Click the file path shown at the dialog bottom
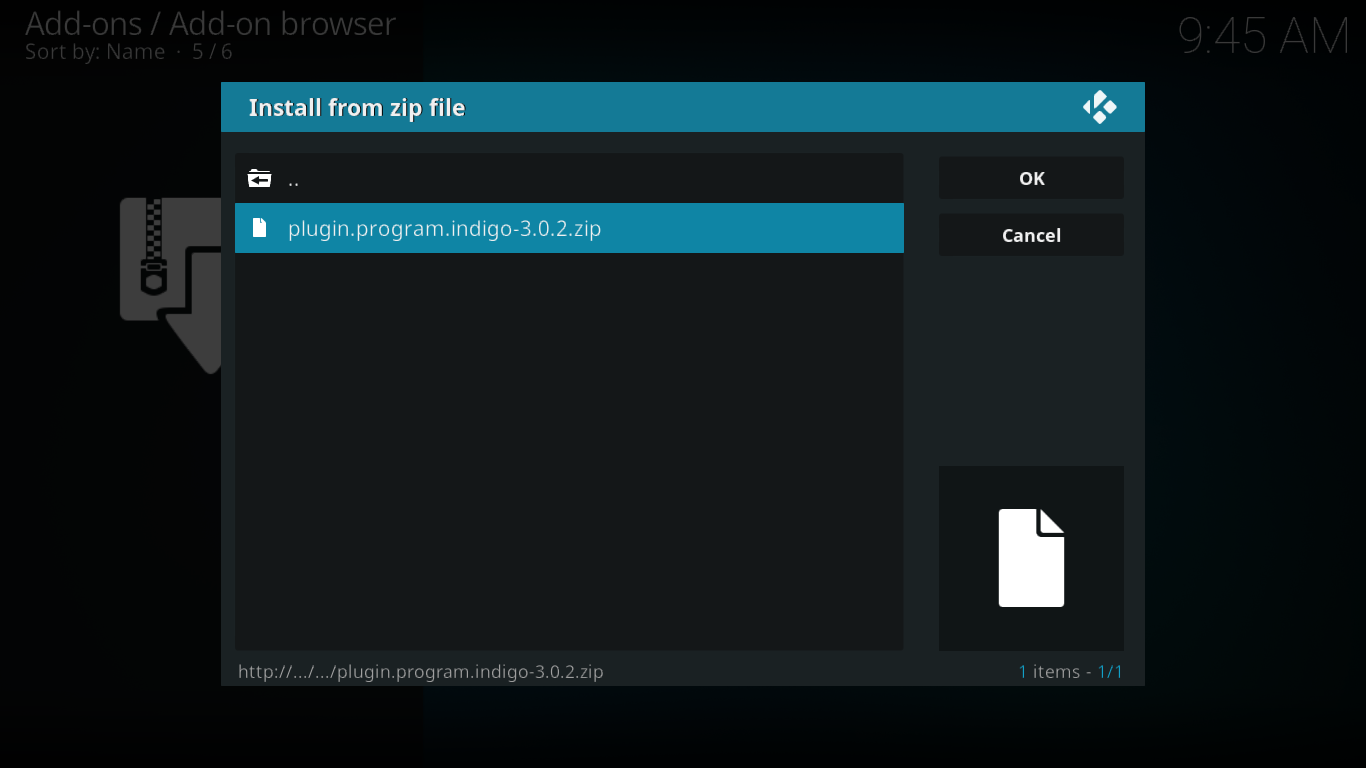Viewport: 1366px width, 768px height. (420, 671)
